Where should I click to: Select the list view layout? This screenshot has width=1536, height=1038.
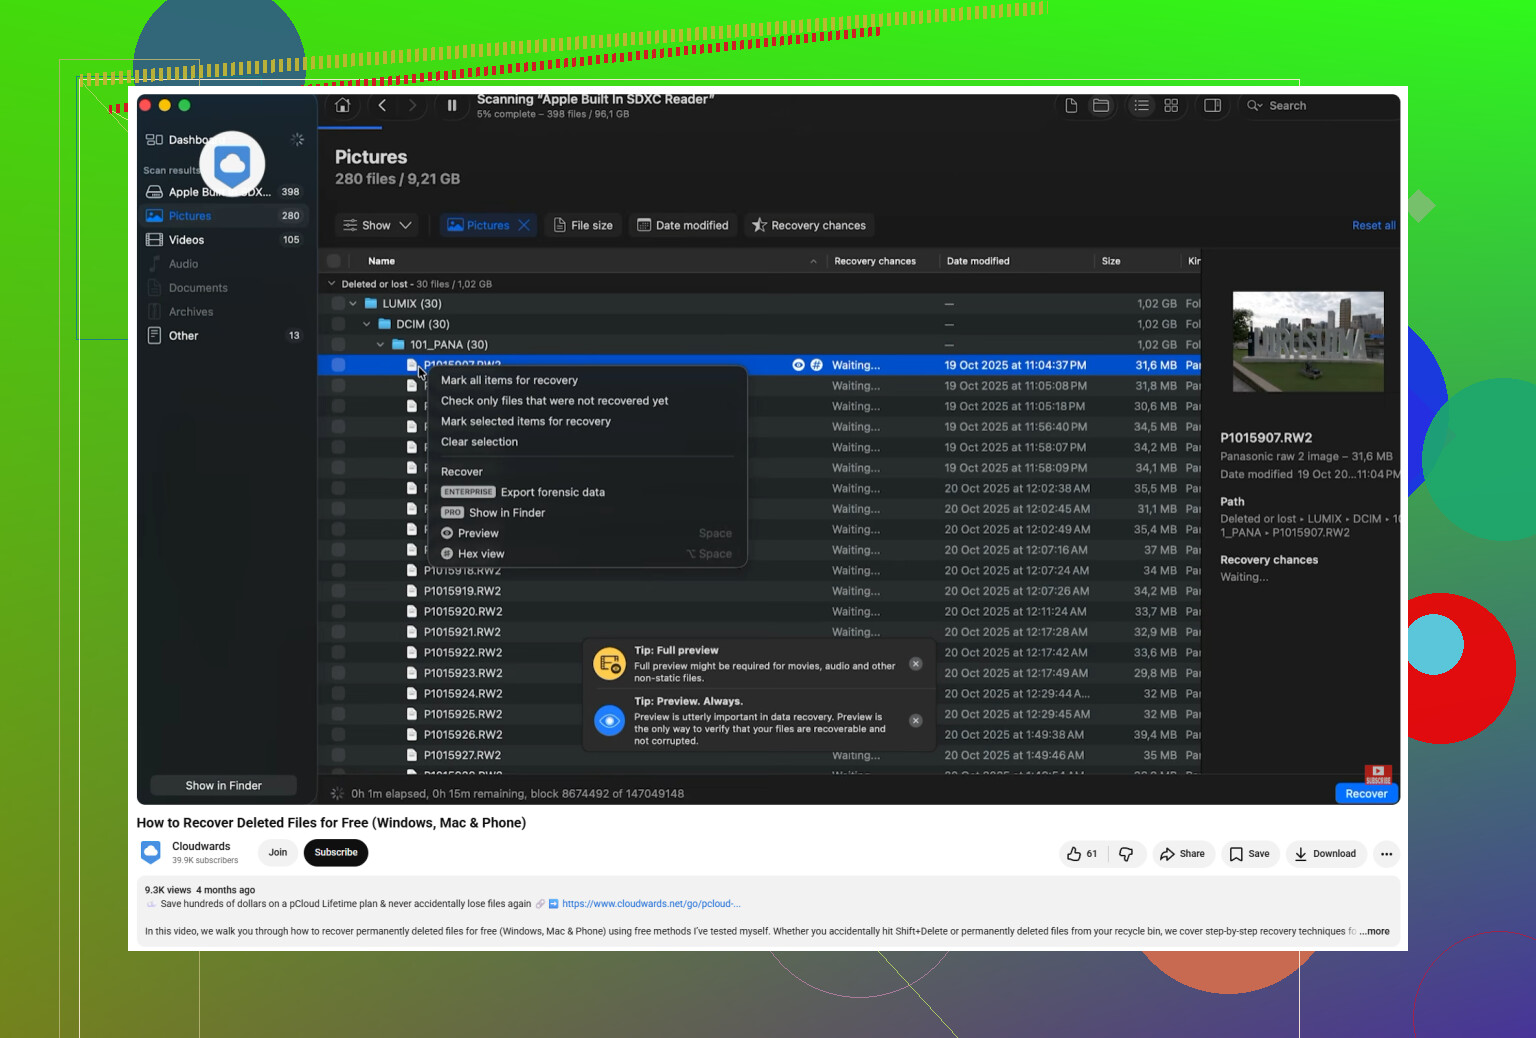coord(1141,105)
